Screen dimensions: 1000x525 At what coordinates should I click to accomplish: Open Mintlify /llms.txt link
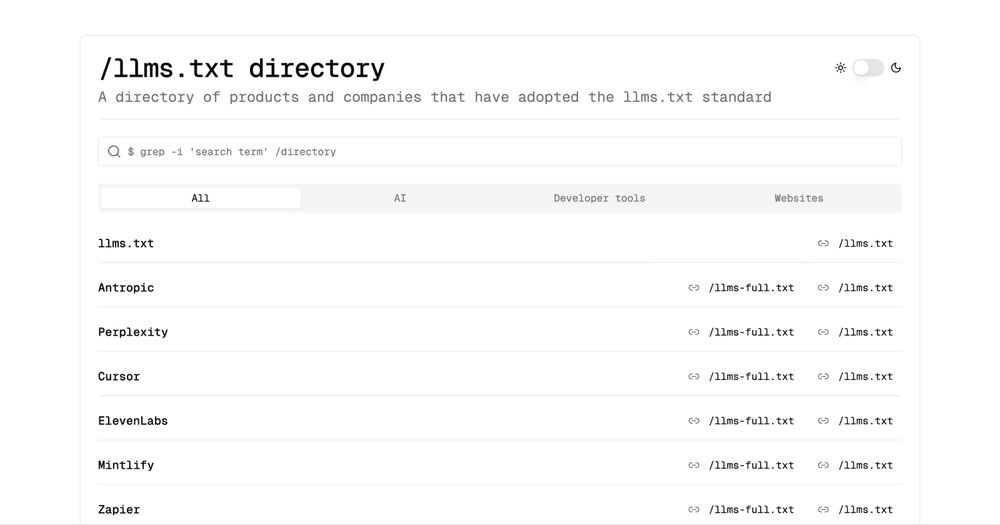click(865, 465)
